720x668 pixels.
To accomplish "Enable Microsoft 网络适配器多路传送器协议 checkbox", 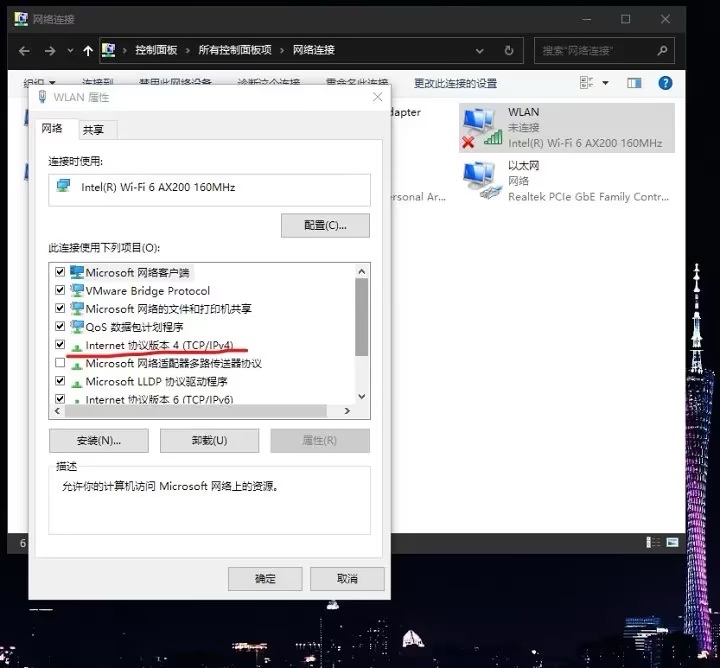I will point(61,363).
